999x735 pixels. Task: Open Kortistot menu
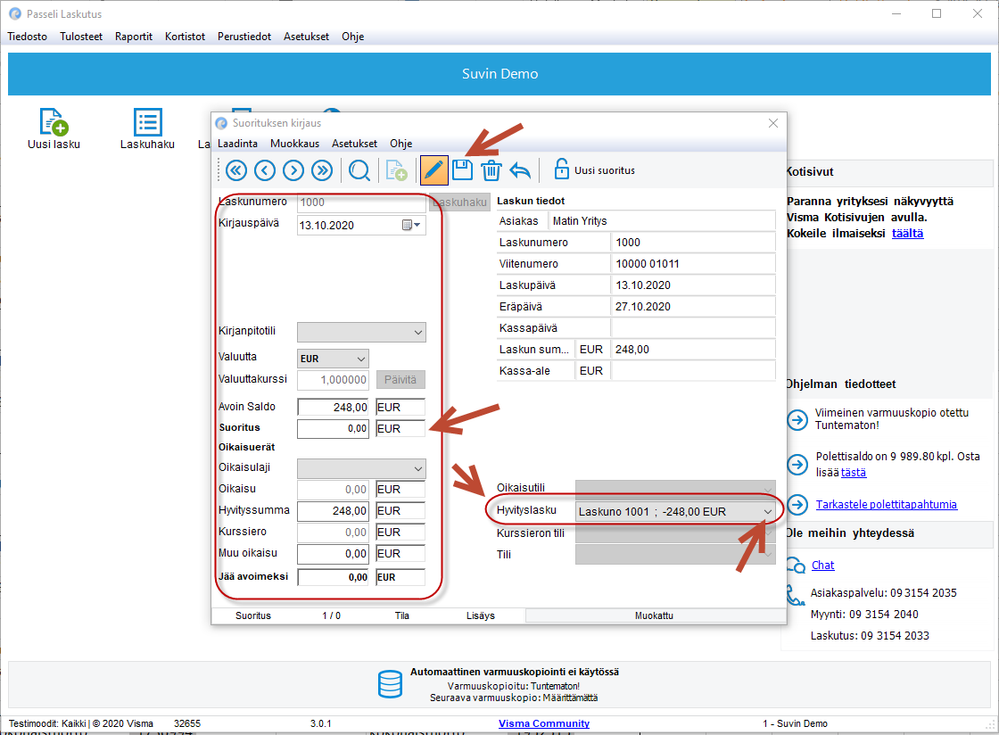coord(185,36)
